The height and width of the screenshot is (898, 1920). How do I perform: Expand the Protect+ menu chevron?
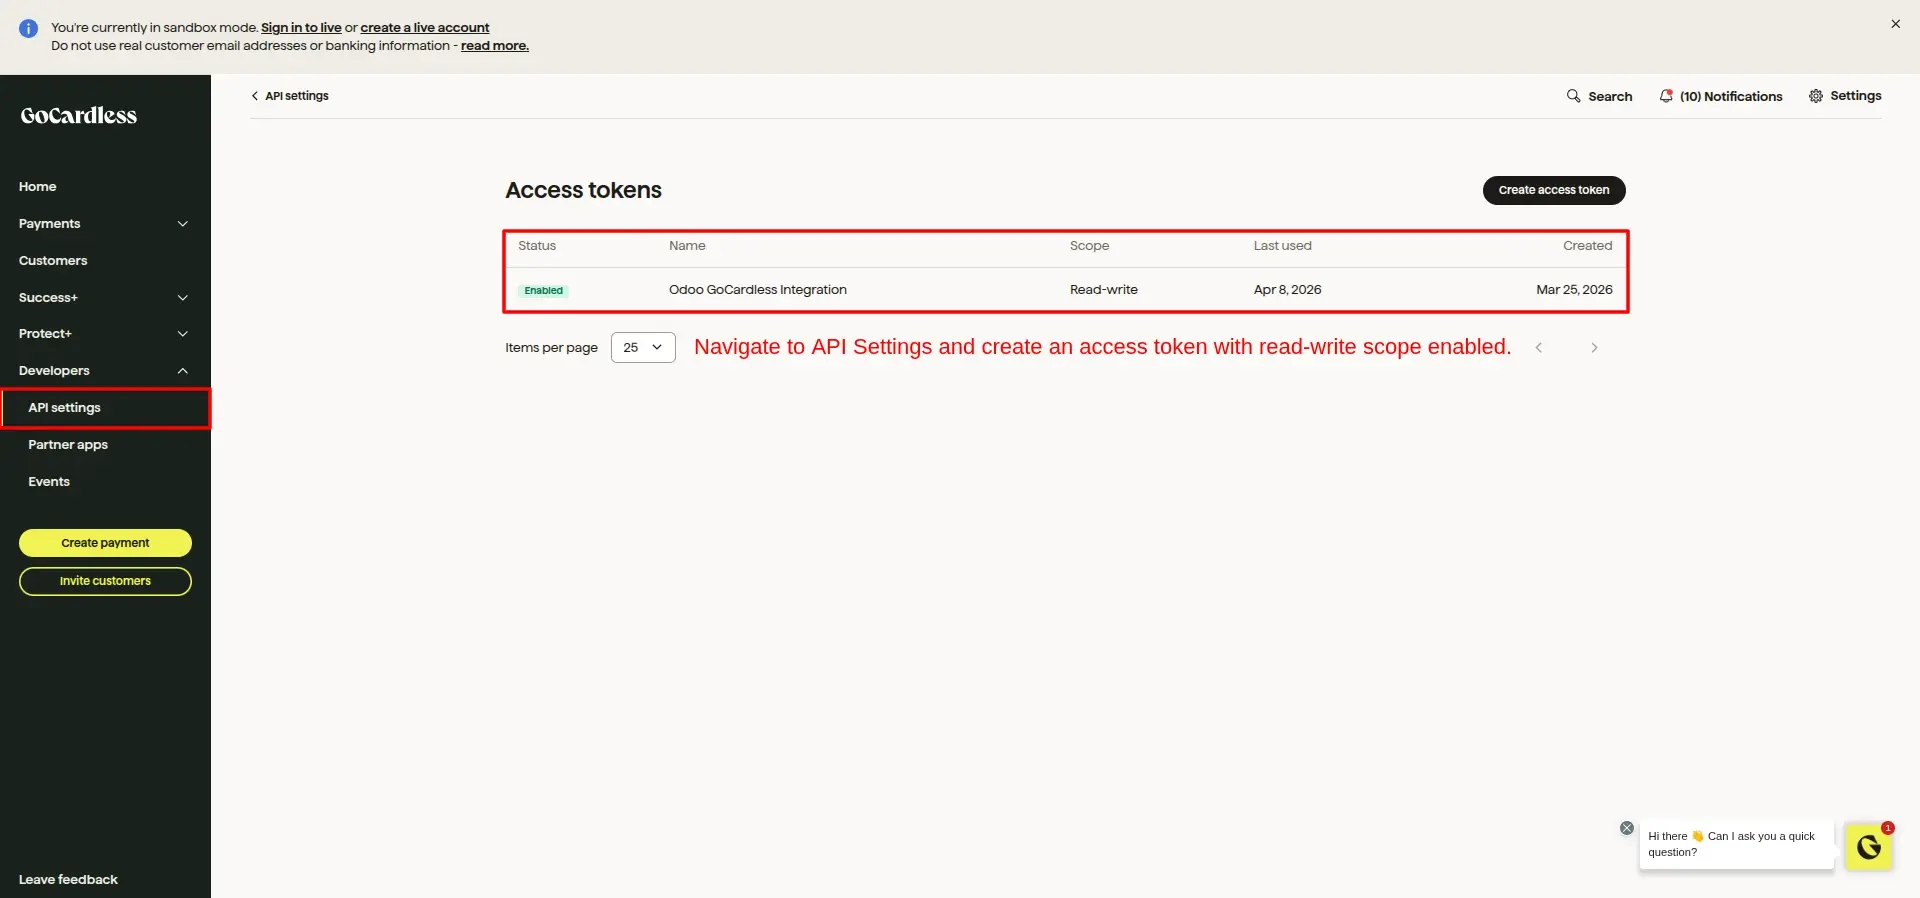pyautogui.click(x=183, y=334)
